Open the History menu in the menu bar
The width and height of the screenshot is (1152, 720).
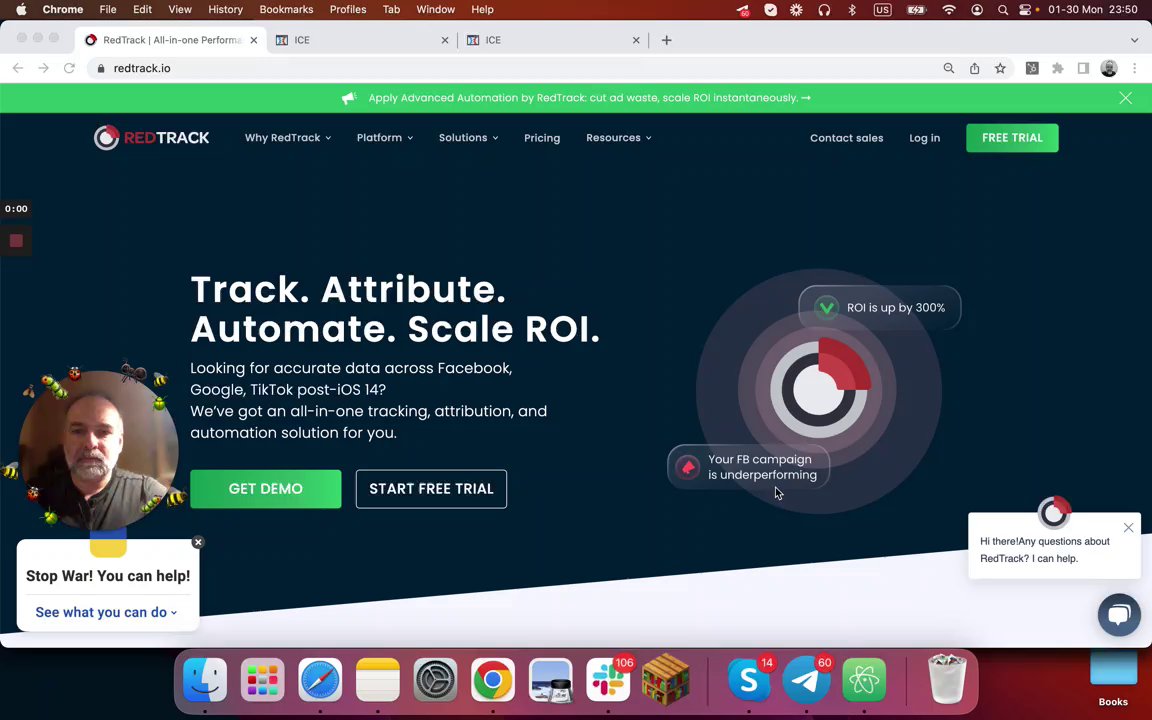pyautogui.click(x=225, y=10)
